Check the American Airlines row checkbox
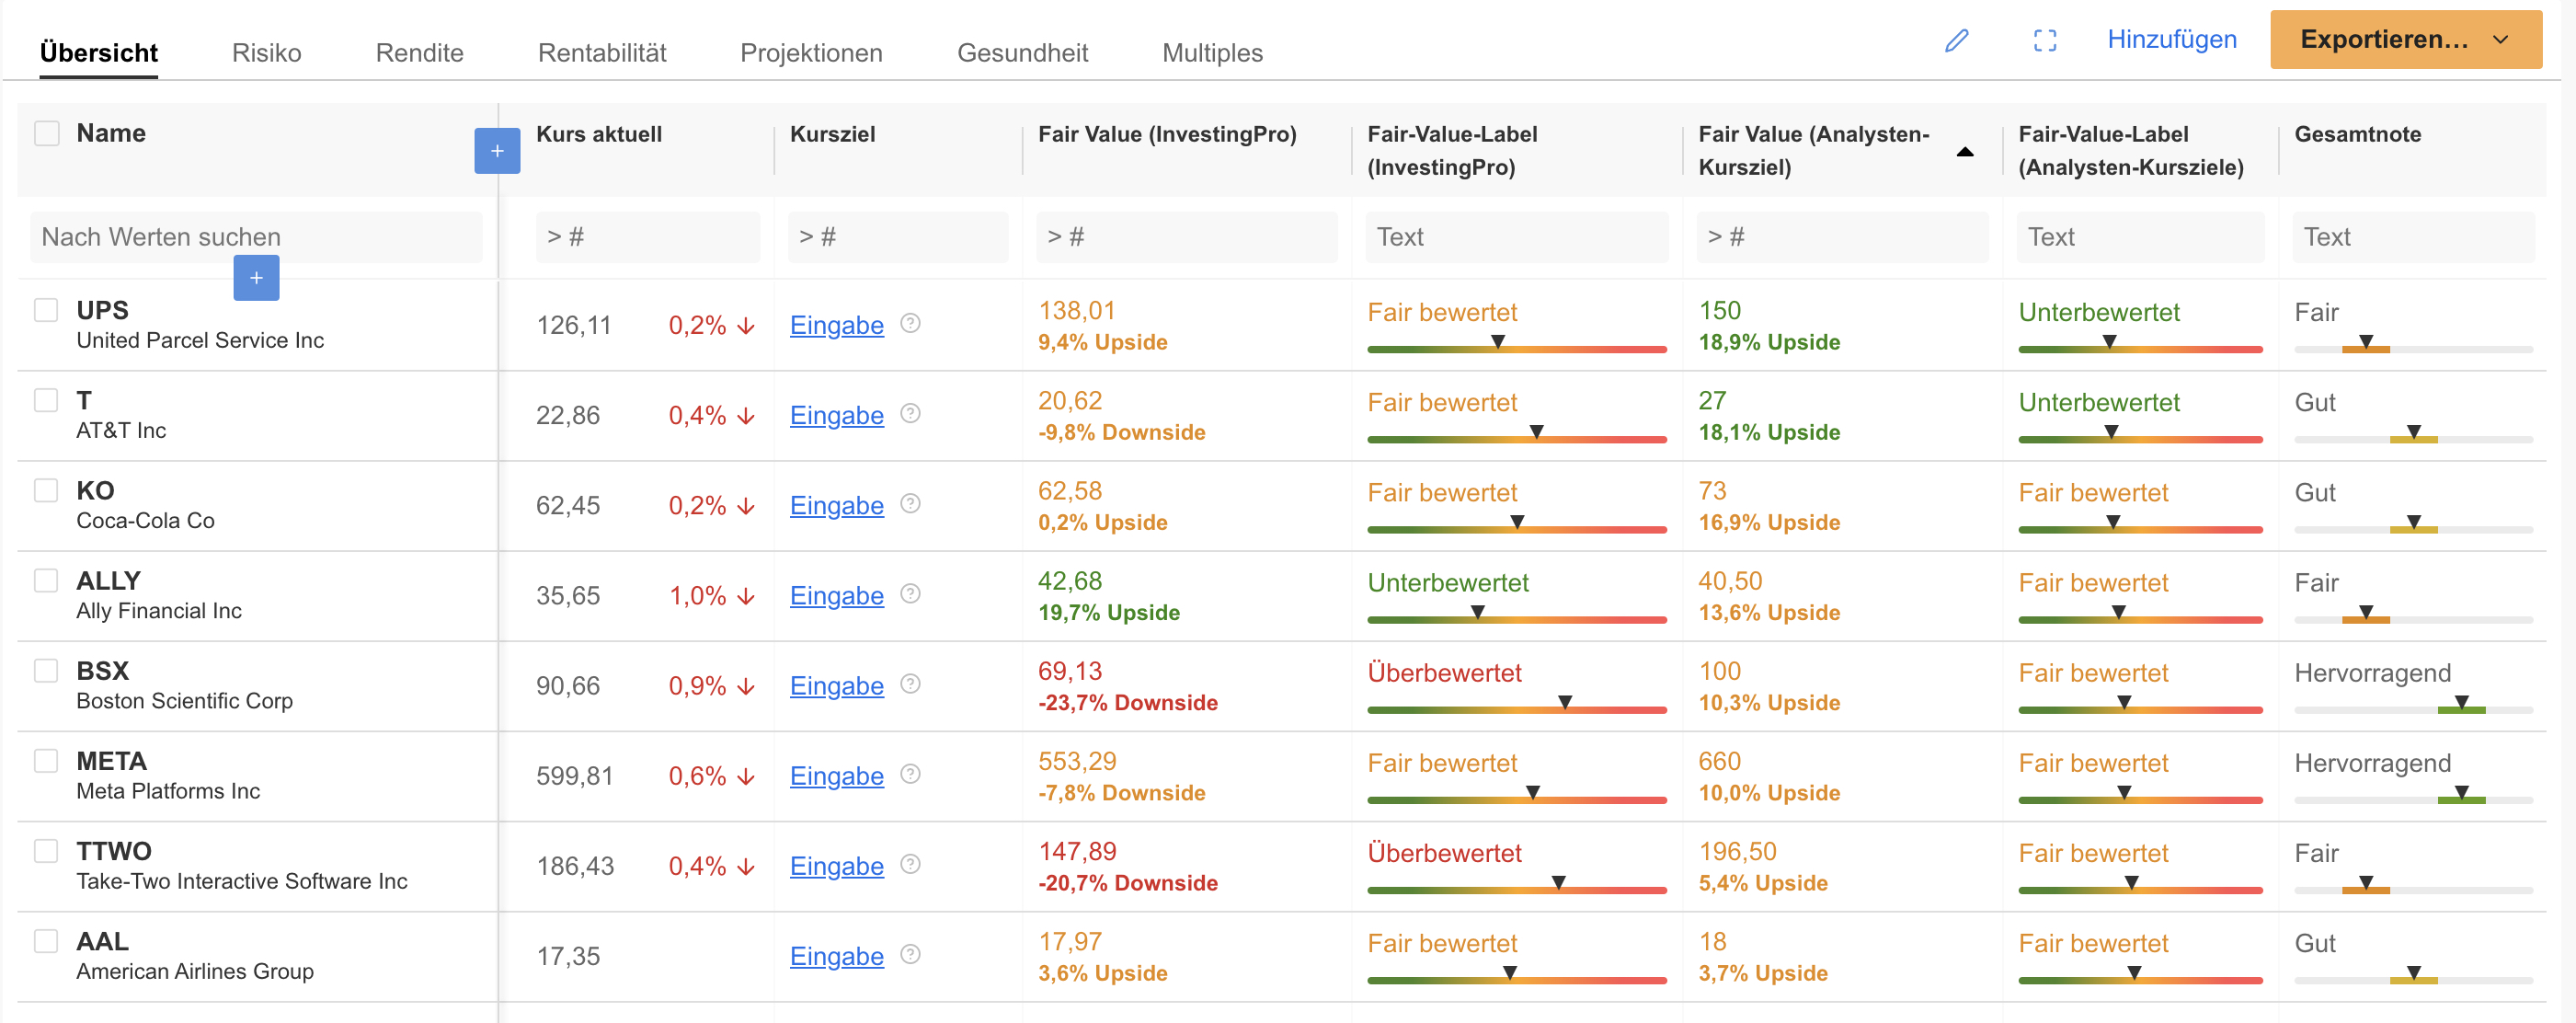Screen dimensions: 2576x1023 46,941
